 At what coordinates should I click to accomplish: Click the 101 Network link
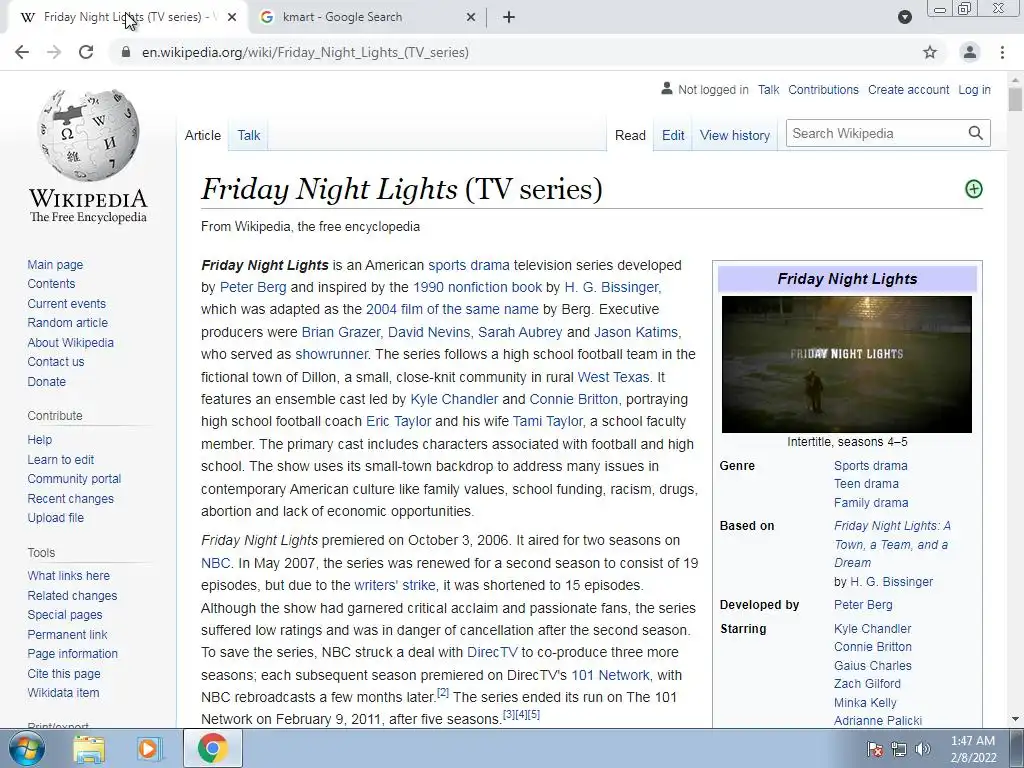click(610, 675)
